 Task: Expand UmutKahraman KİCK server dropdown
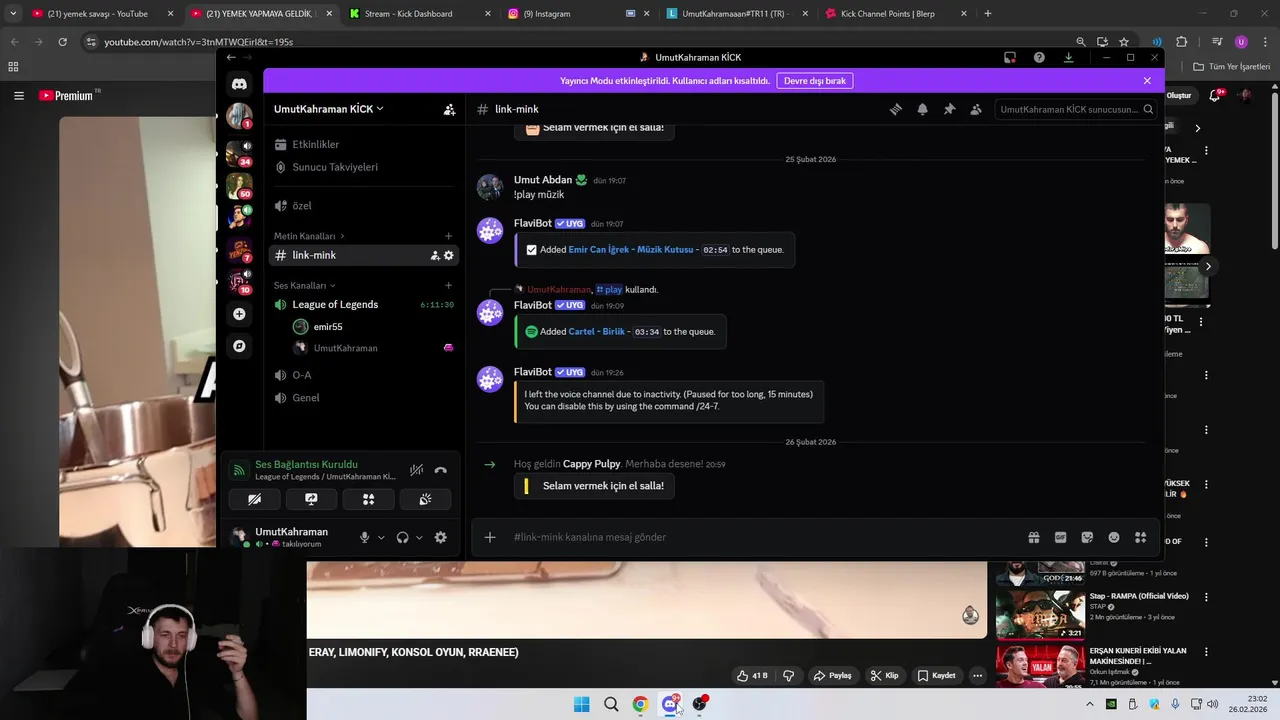point(329,109)
